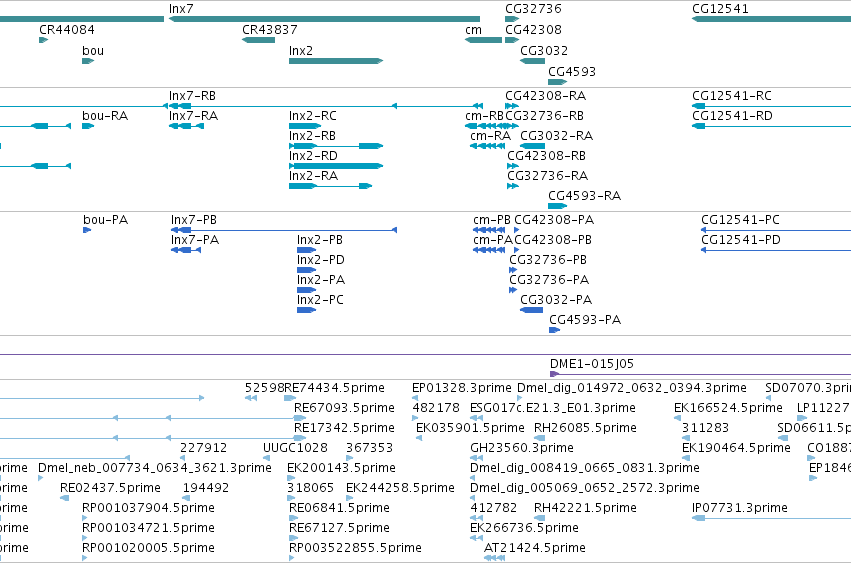This screenshot has width=851, height=563.
Task: Click EST IP07731.3prime
Action: [x=740, y=508]
